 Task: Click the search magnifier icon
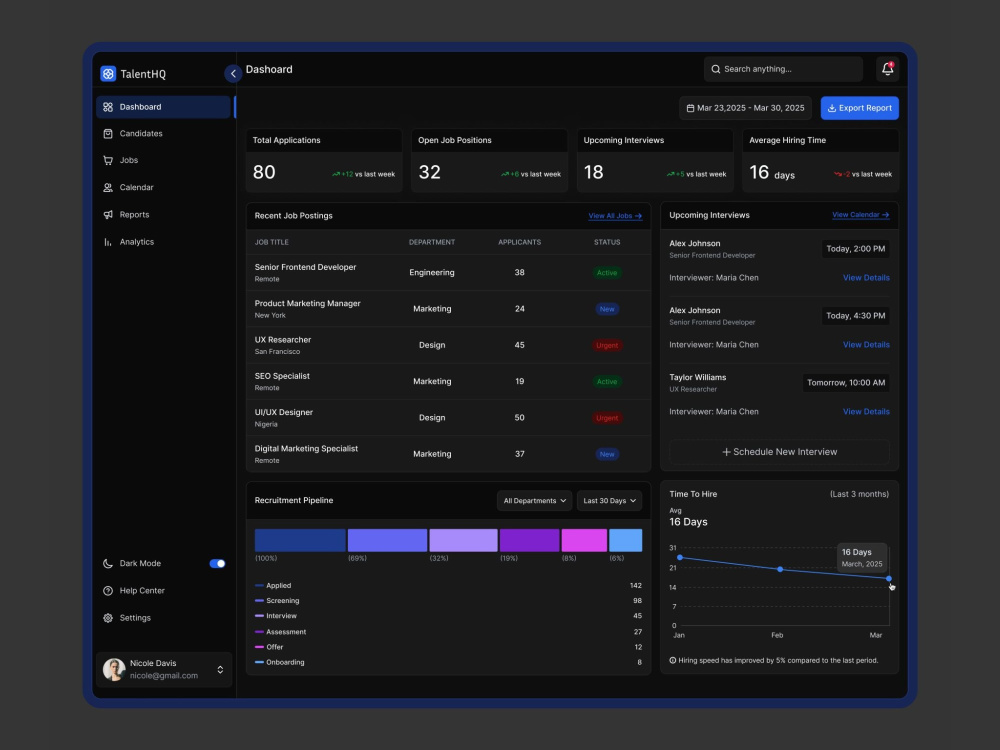click(716, 69)
